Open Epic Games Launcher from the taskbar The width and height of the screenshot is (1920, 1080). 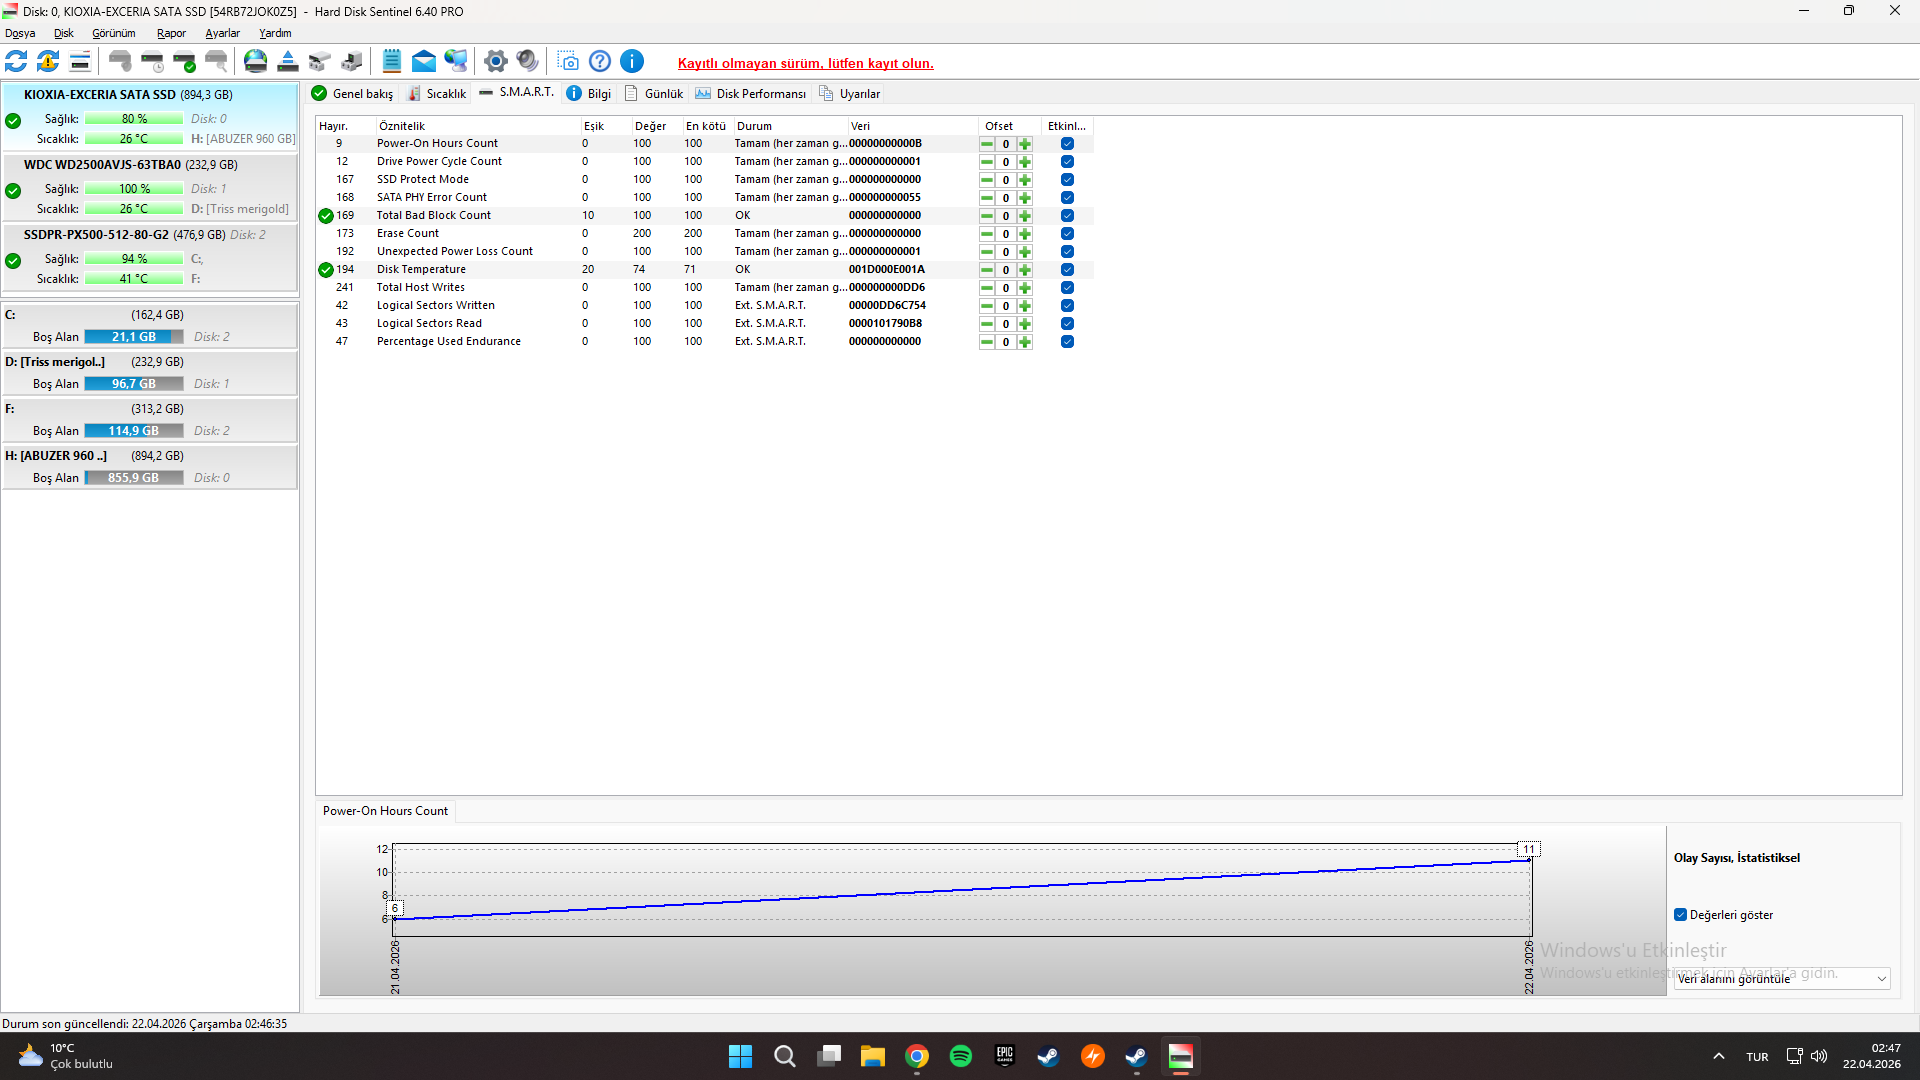tap(1005, 1056)
